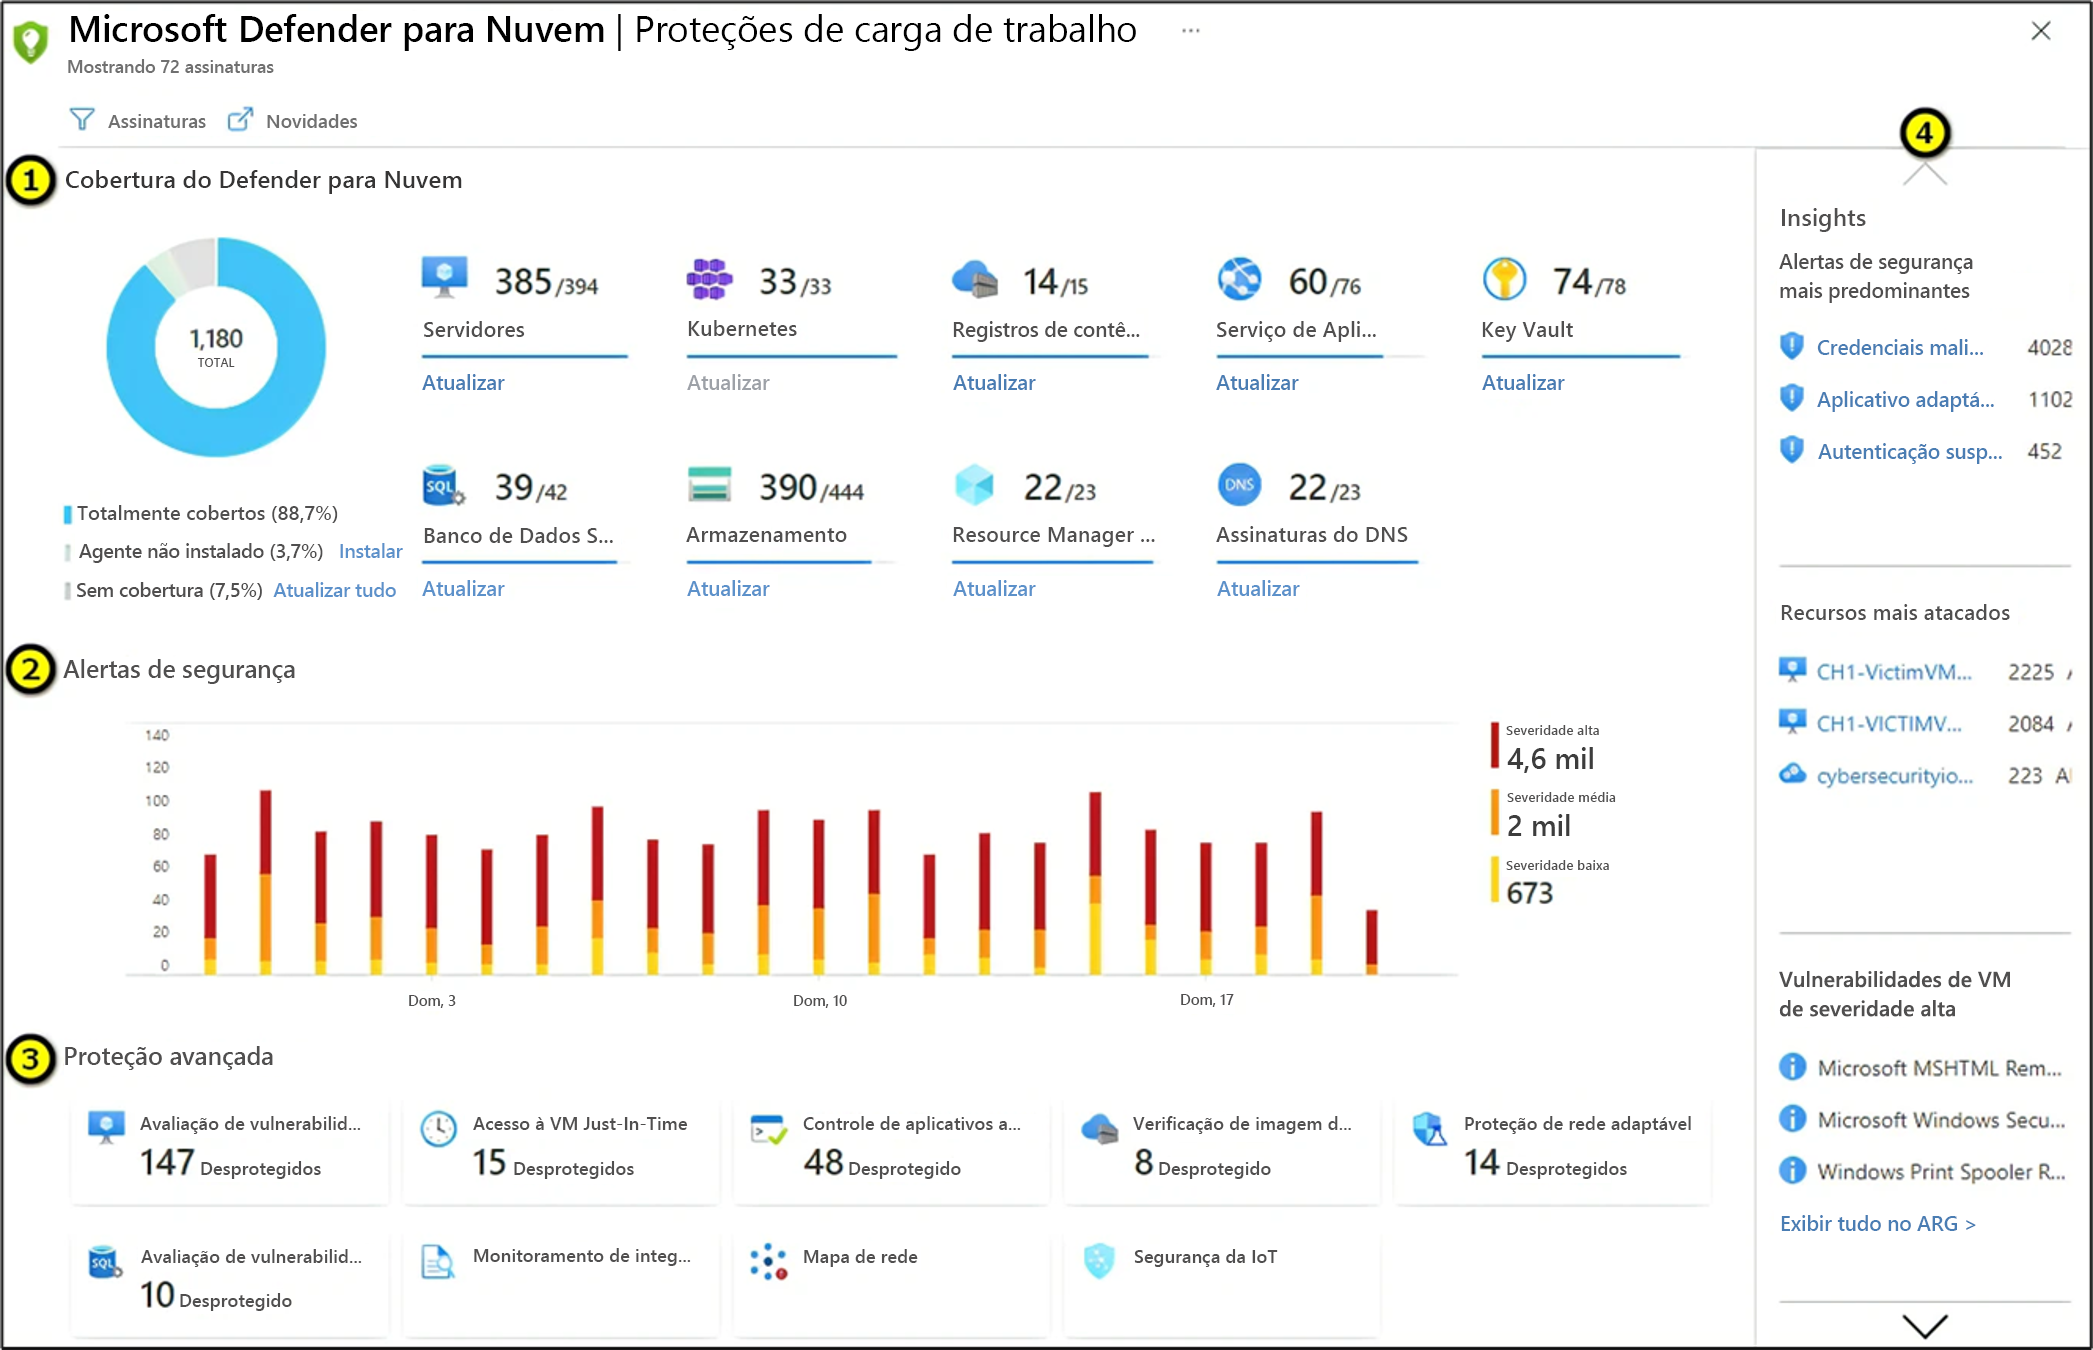The width and height of the screenshot is (2093, 1350).
Task: Click the Serviço de Aplicativo globe icon
Action: point(1240,279)
